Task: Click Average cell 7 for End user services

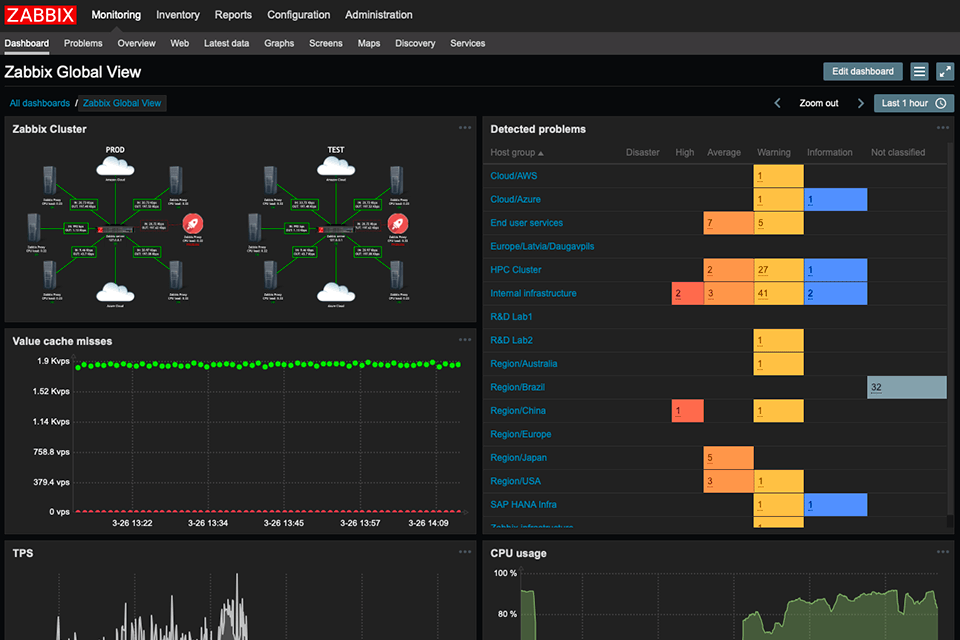Action: click(x=728, y=223)
